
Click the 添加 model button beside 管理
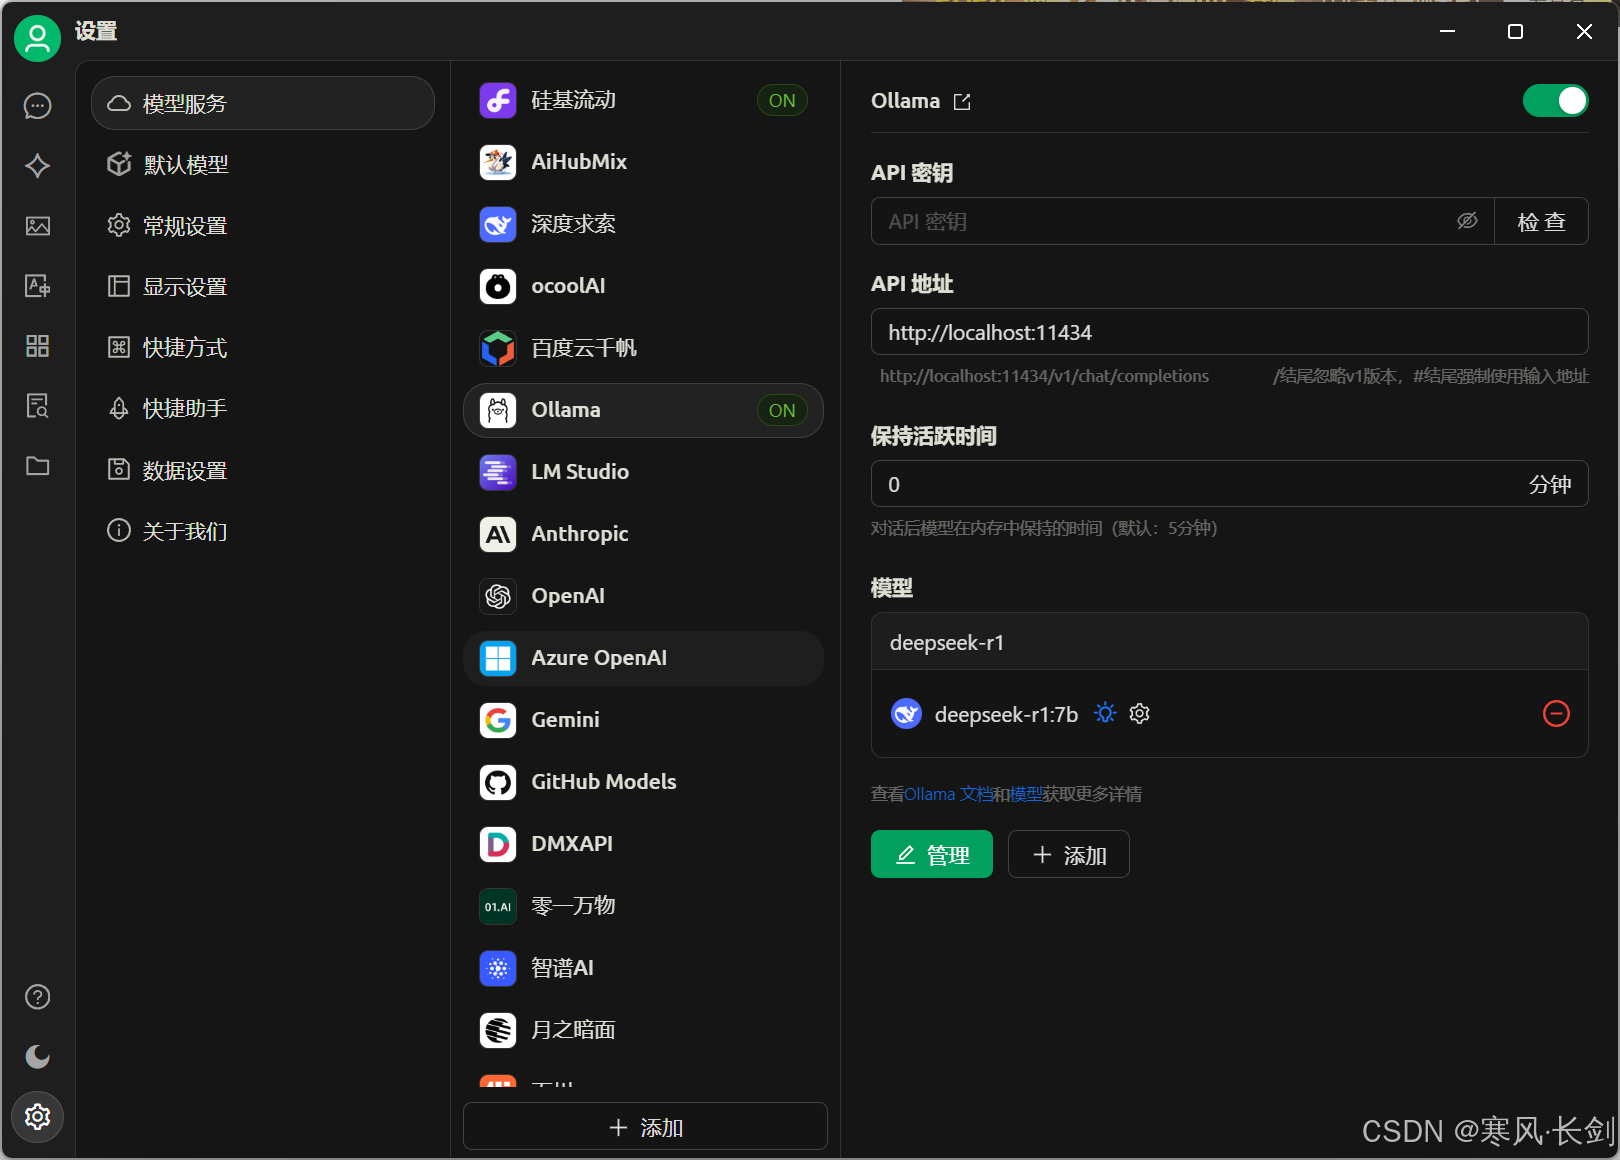click(x=1069, y=854)
